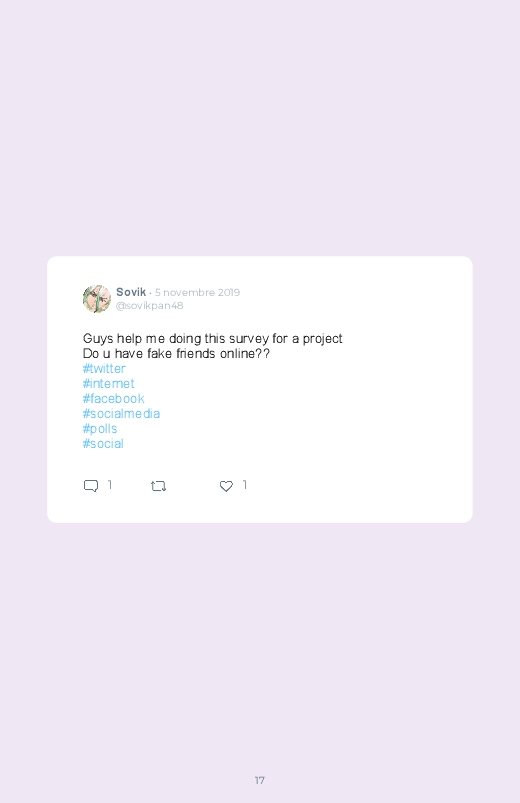Follow the #polls hashtag
This screenshot has height=803, width=520.
coord(100,429)
